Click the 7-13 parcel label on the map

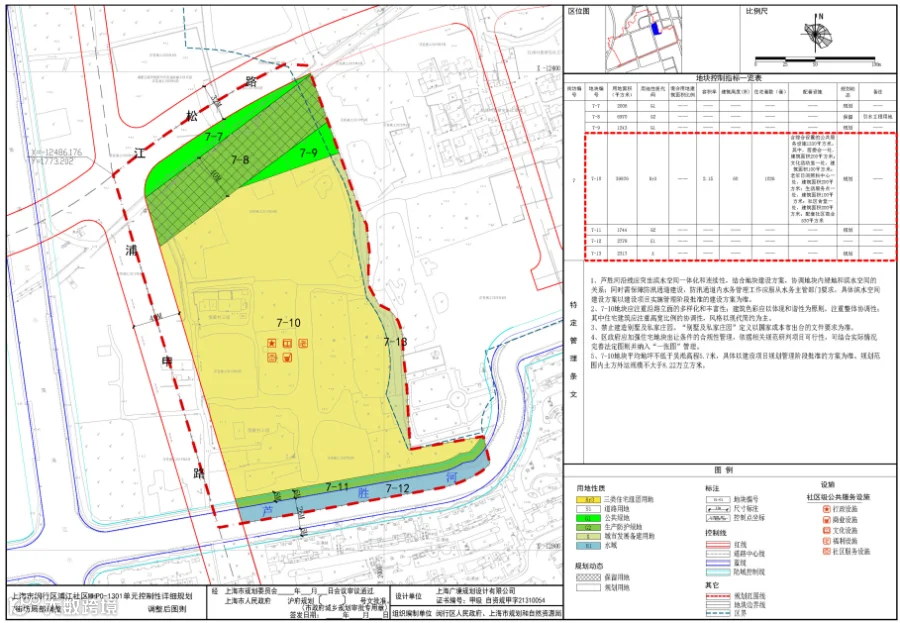pos(395,342)
